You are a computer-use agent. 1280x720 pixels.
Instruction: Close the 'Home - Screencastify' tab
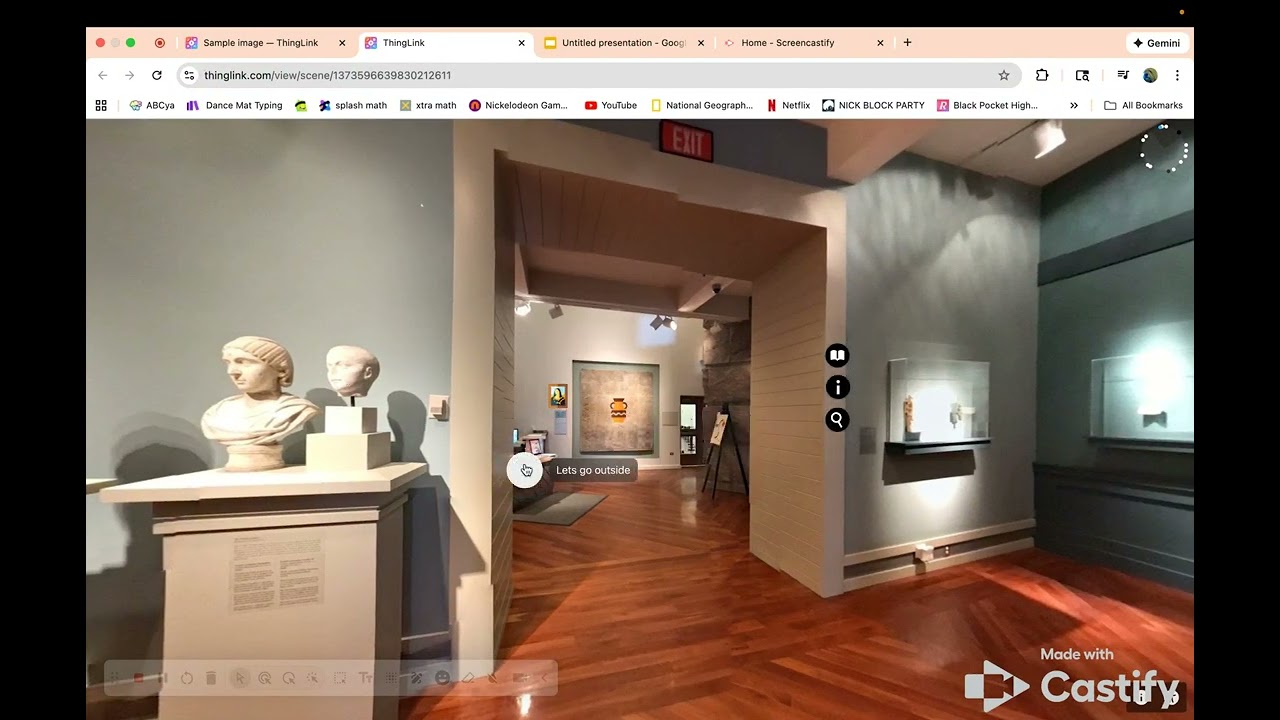[x=880, y=43]
